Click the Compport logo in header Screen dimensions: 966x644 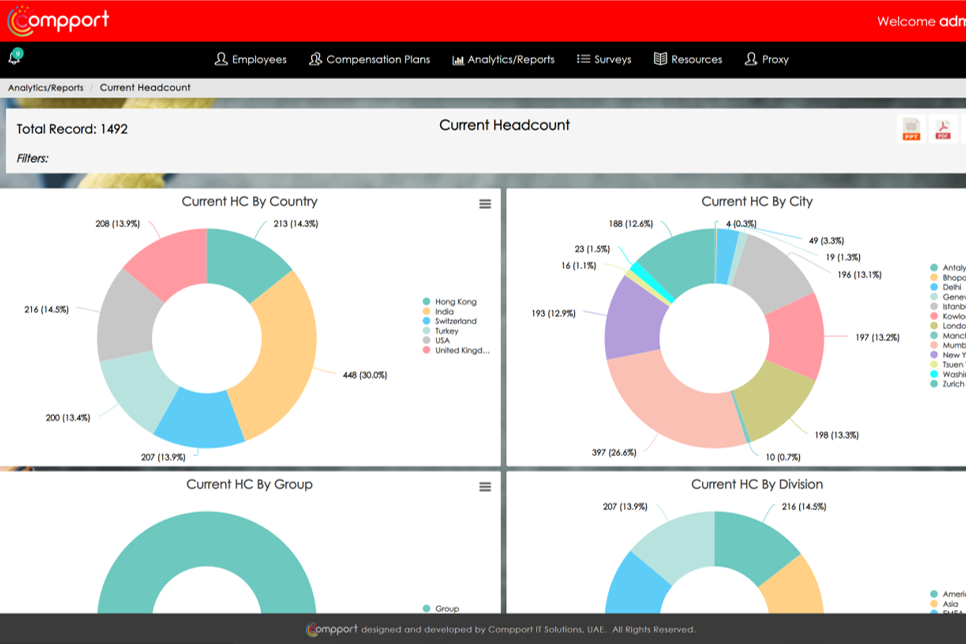coord(58,20)
